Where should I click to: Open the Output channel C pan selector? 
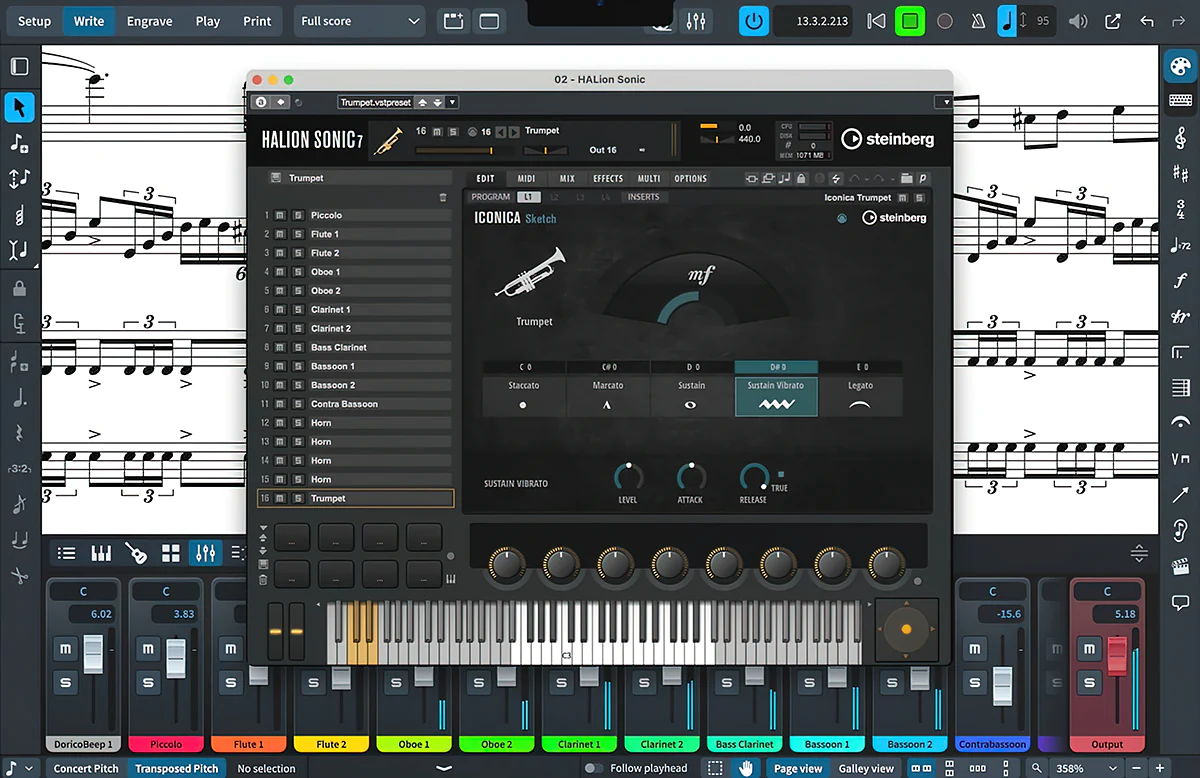point(1107,591)
